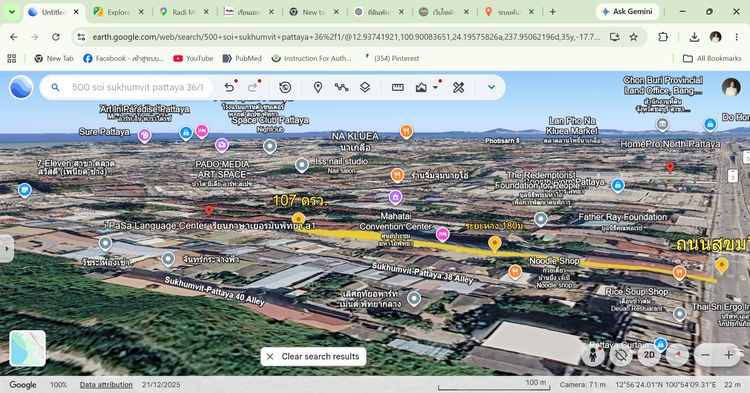Click the Pattaya Curtain shop marker

pyautogui.click(x=660, y=344)
